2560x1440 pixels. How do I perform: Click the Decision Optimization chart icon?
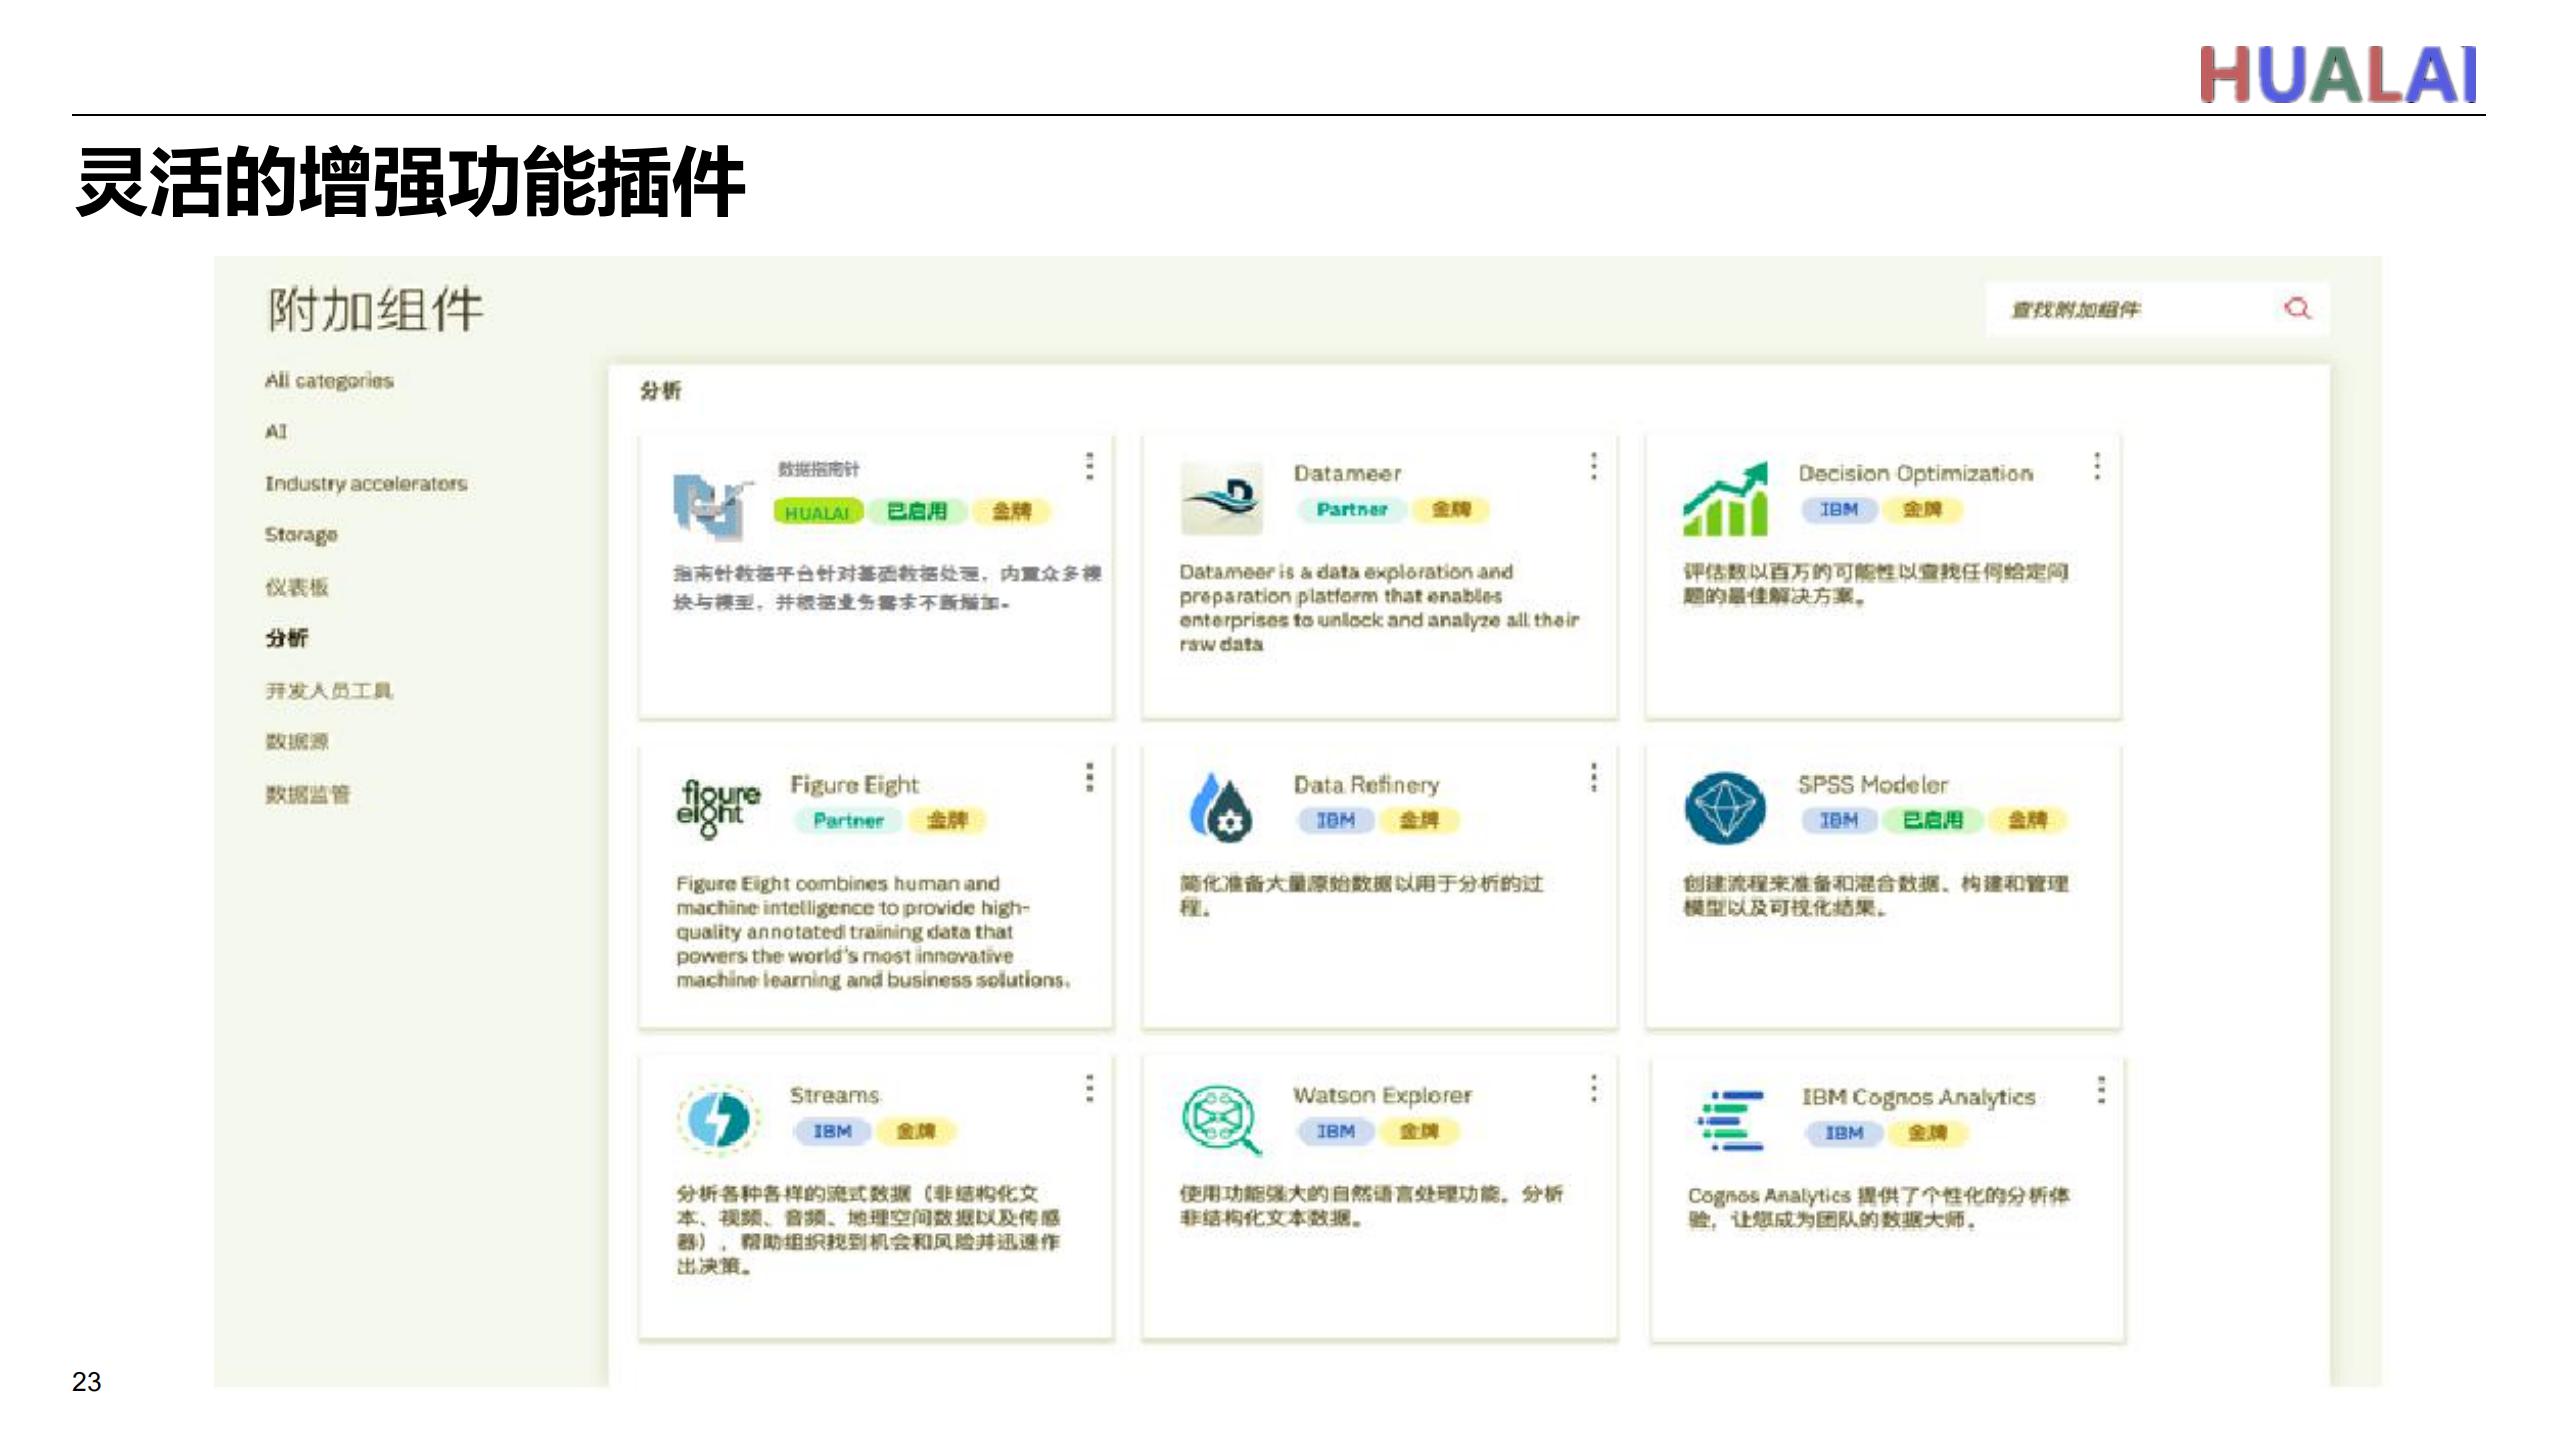1726,498
